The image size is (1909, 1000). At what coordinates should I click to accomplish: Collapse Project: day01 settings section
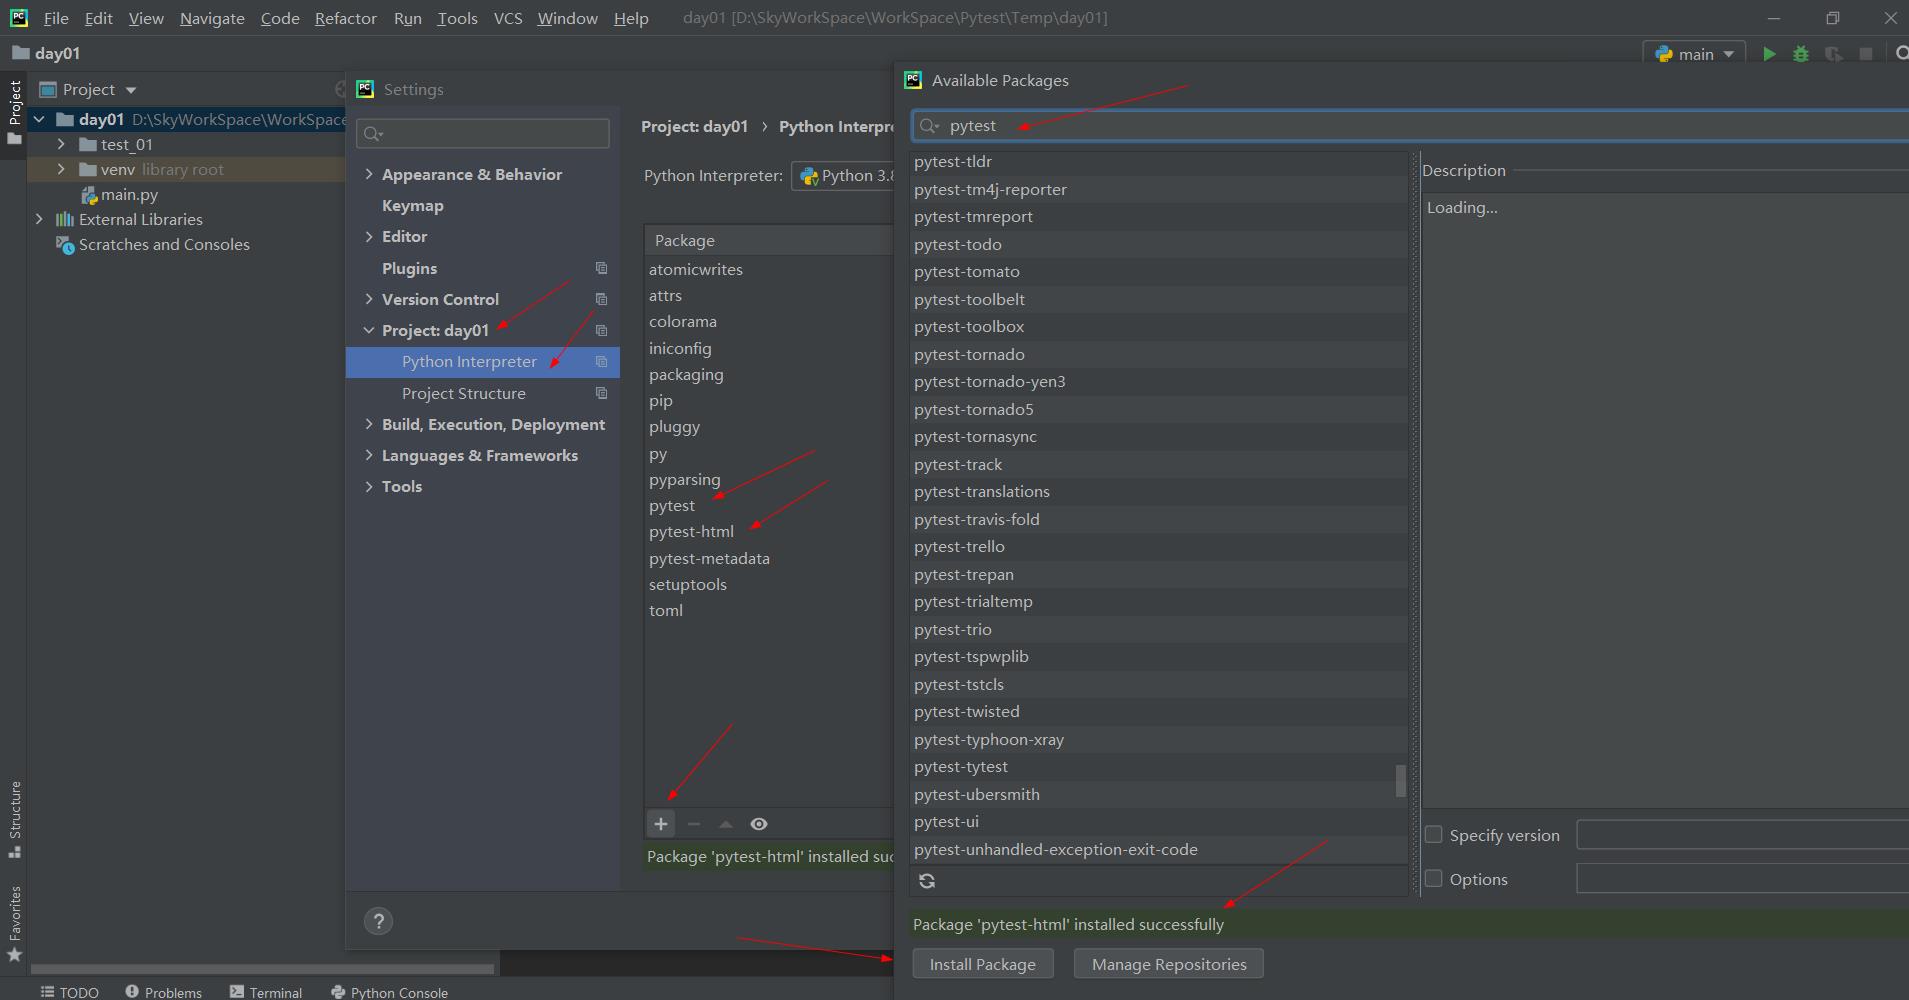369,330
